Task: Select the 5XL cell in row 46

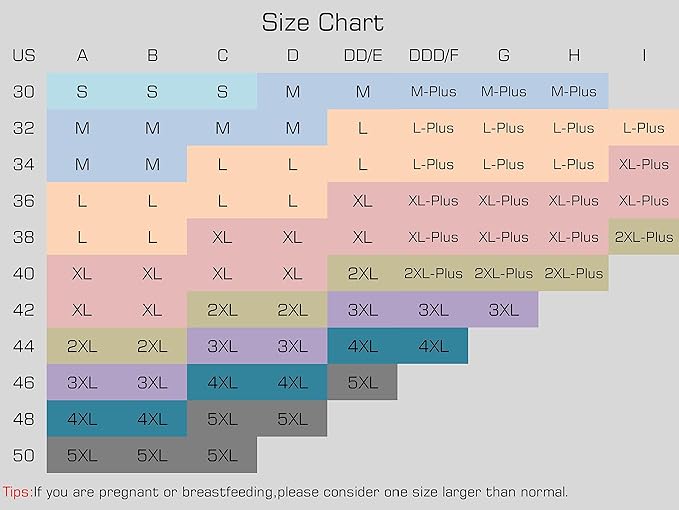Action: click(362, 382)
